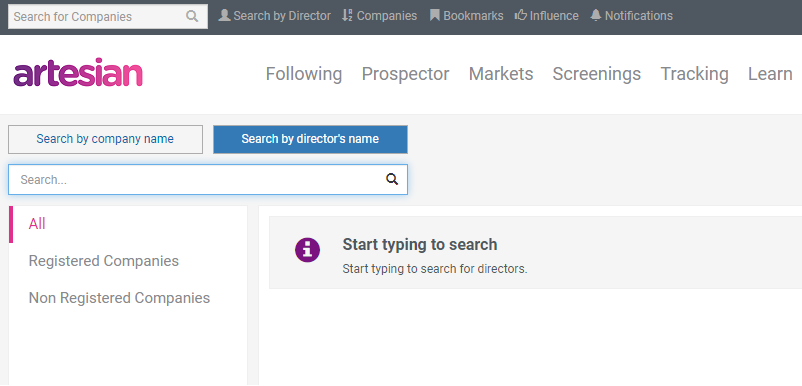Image resolution: width=802 pixels, height=386 pixels.
Task: Click the bell icon beside Notifications
Action: [x=595, y=15]
